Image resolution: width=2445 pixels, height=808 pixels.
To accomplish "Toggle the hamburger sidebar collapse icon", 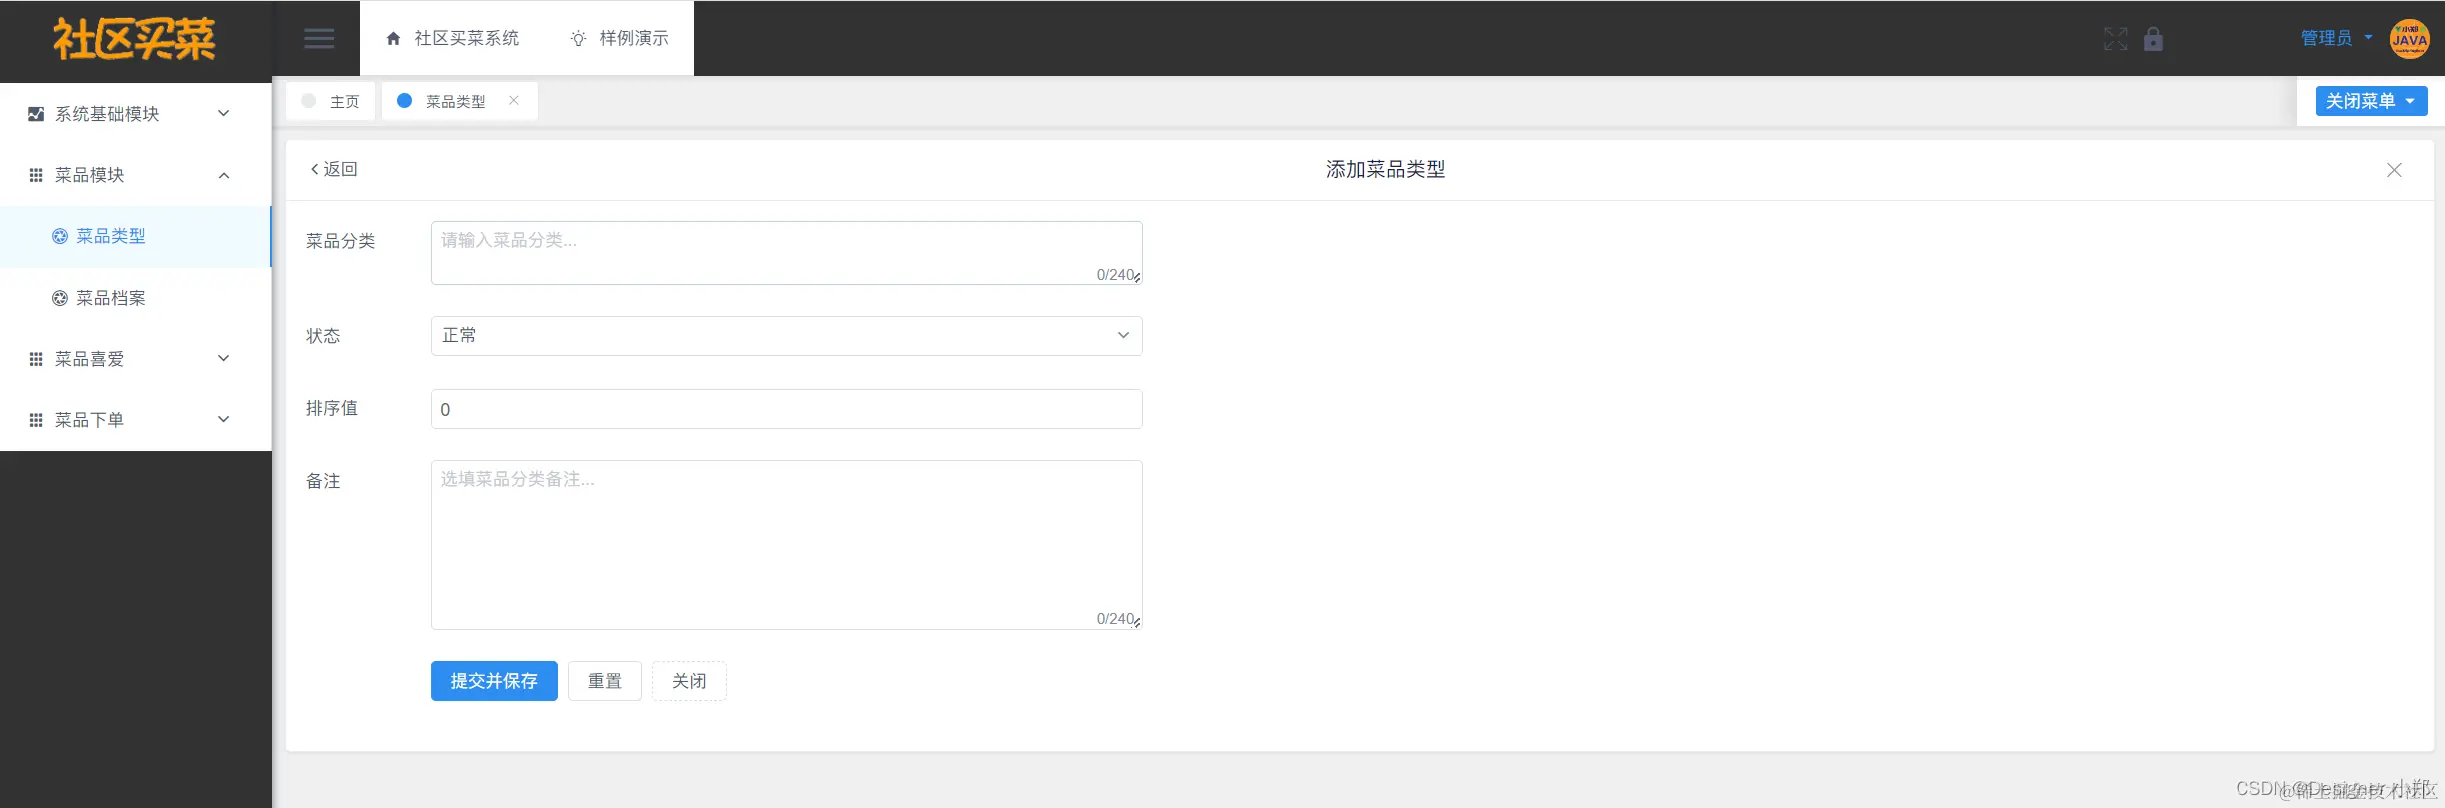I will 319,39.
